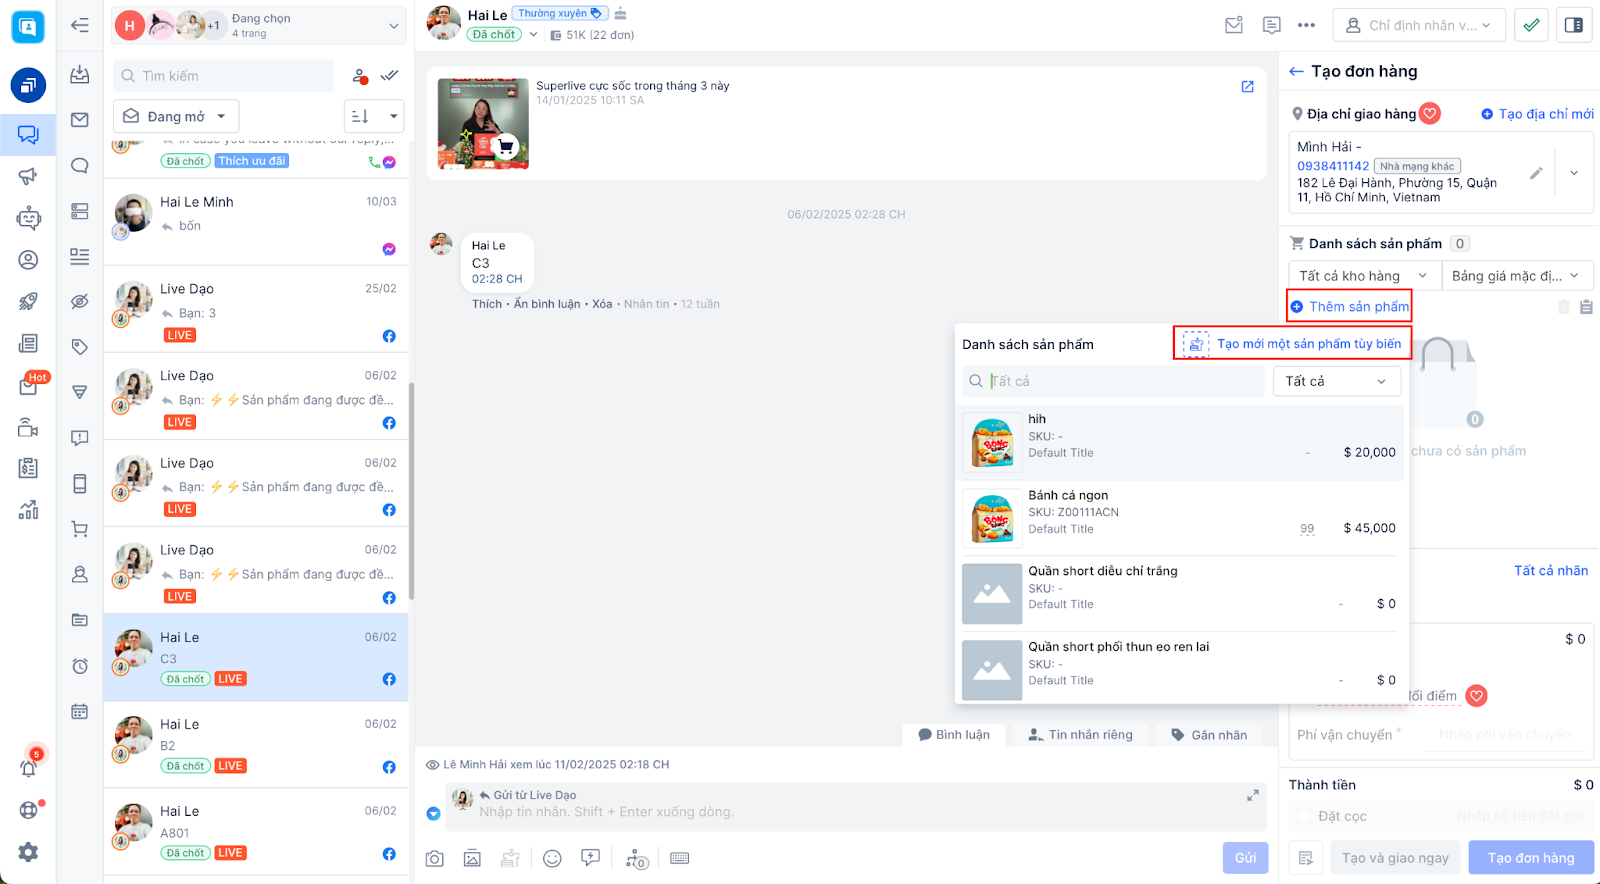The height and width of the screenshot is (884, 1600).
Task: Open the sort order dropdown in conversation list
Action: [374, 116]
